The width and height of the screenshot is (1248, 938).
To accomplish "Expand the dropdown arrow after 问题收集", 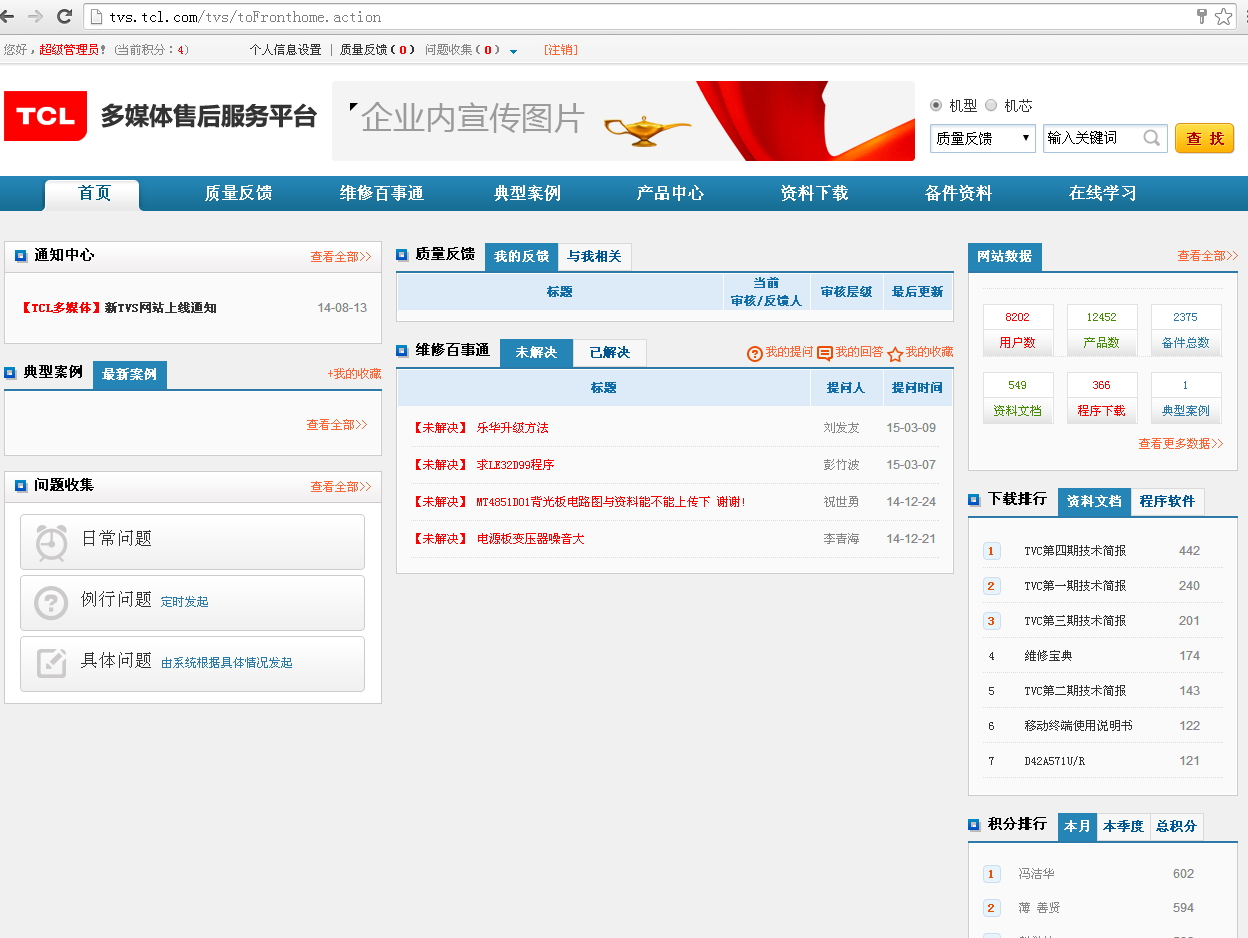I will point(513,51).
